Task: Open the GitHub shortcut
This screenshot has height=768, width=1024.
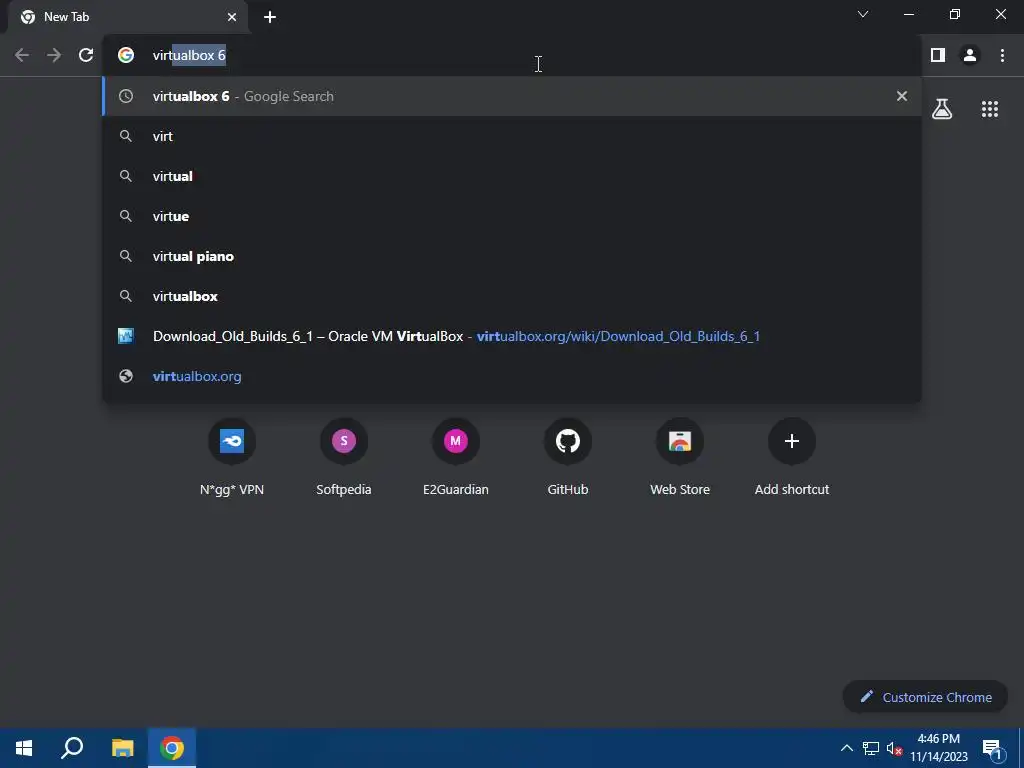Action: tap(568, 457)
